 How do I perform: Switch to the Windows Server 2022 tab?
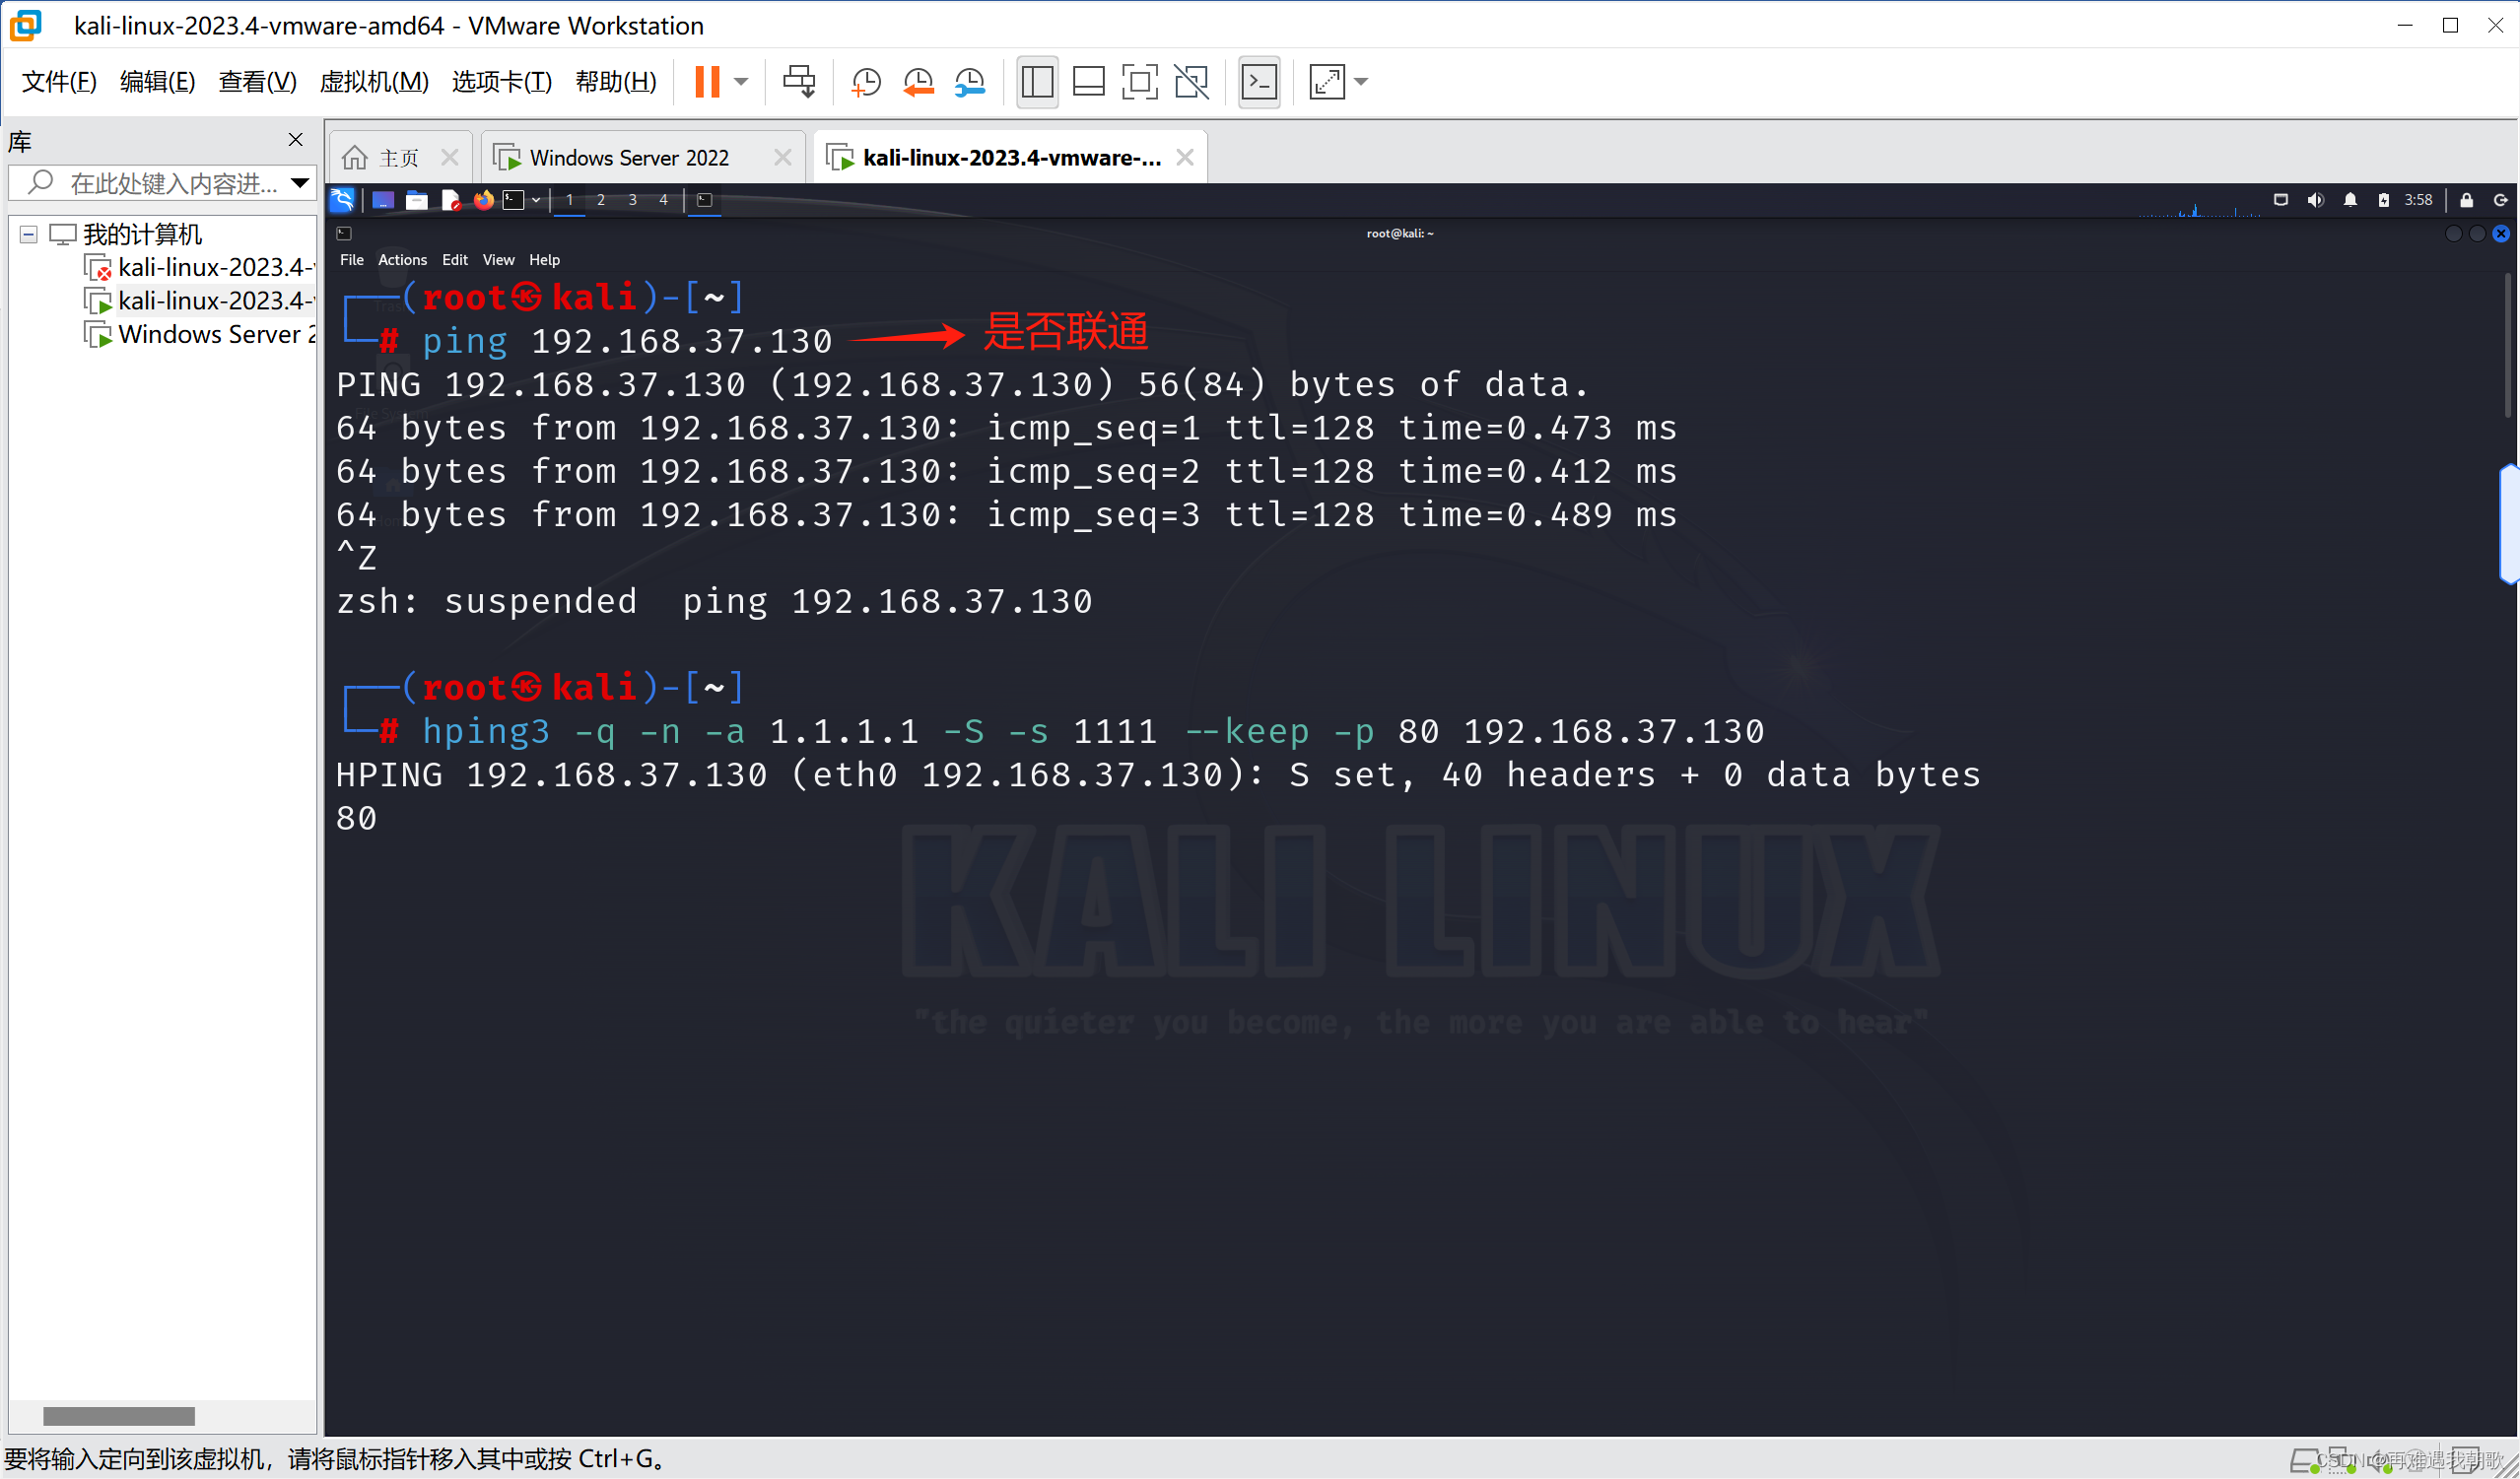(x=628, y=156)
